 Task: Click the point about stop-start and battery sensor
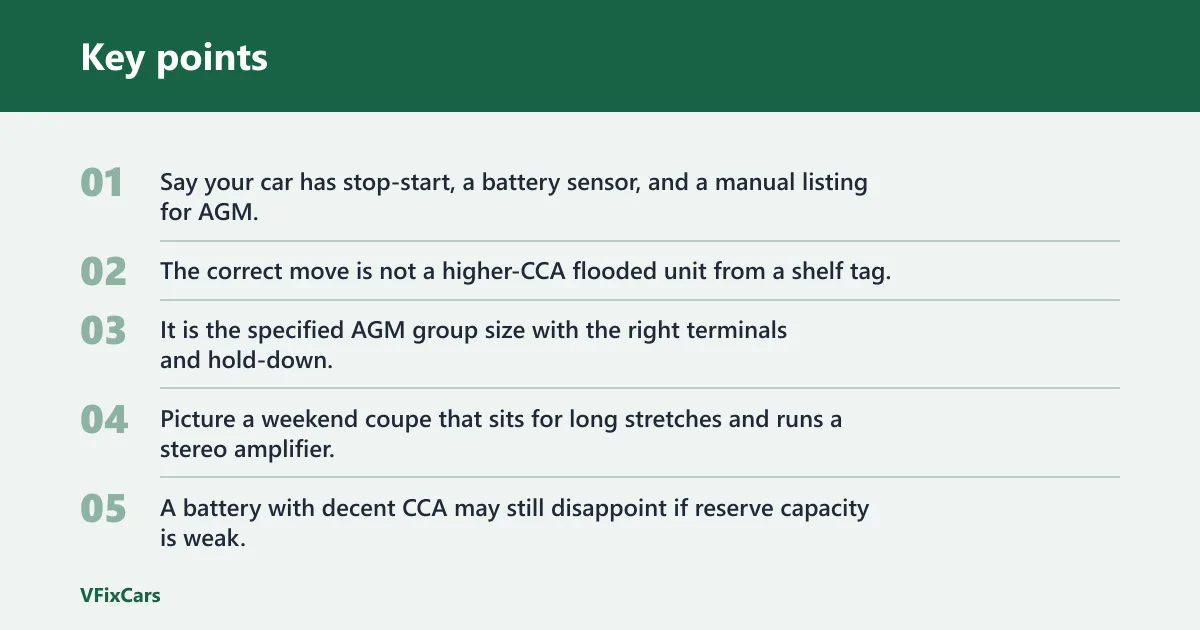pyautogui.click(x=514, y=198)
